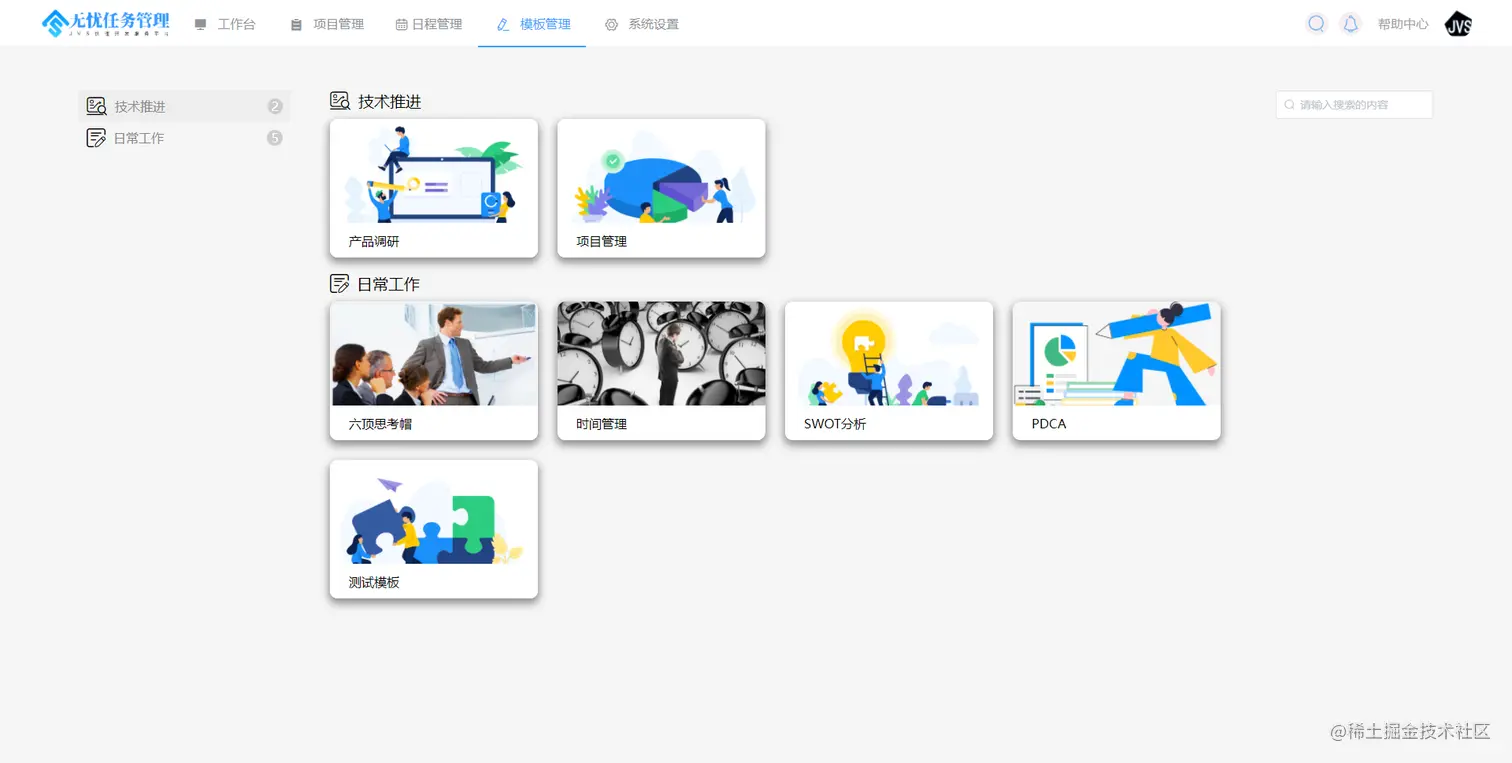Choose the PDCA template card
Viewport: 1512px width, 763px height.
coord(1116,371)
